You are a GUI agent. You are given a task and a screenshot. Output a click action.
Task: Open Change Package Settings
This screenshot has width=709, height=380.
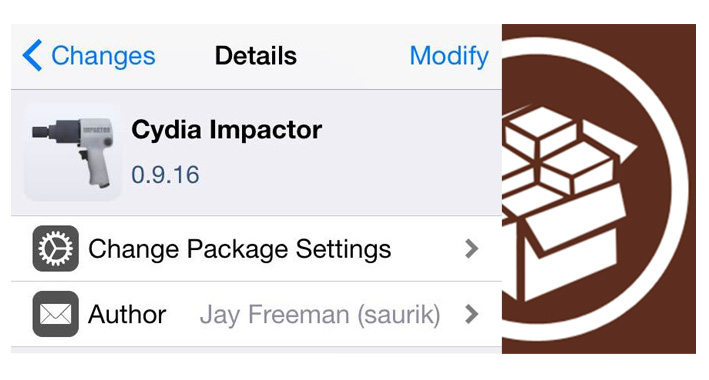[x=256, y=248]
